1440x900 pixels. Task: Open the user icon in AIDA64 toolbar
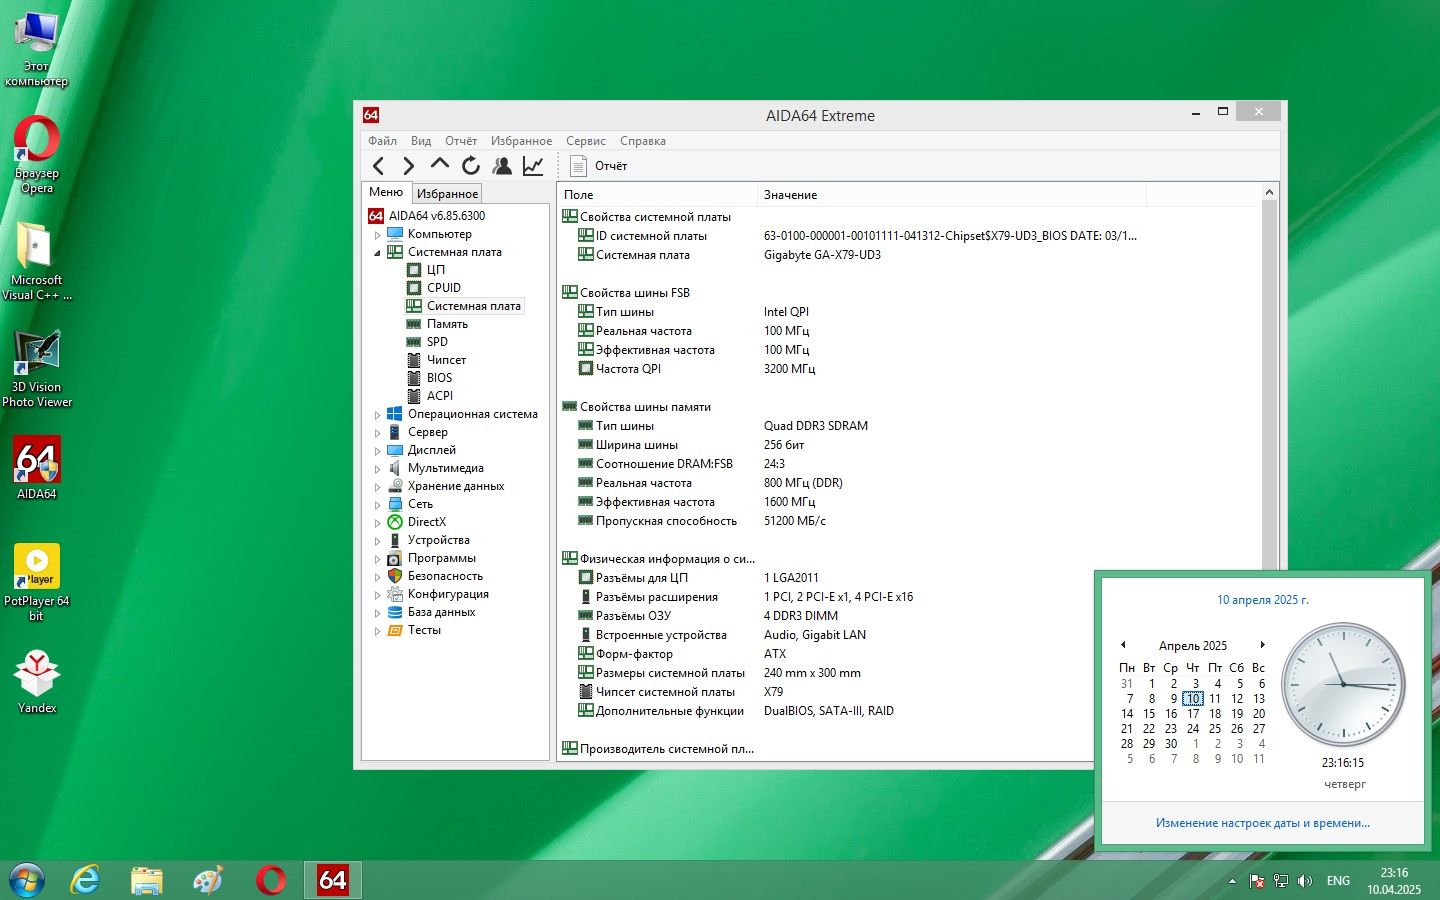(502, 166)
